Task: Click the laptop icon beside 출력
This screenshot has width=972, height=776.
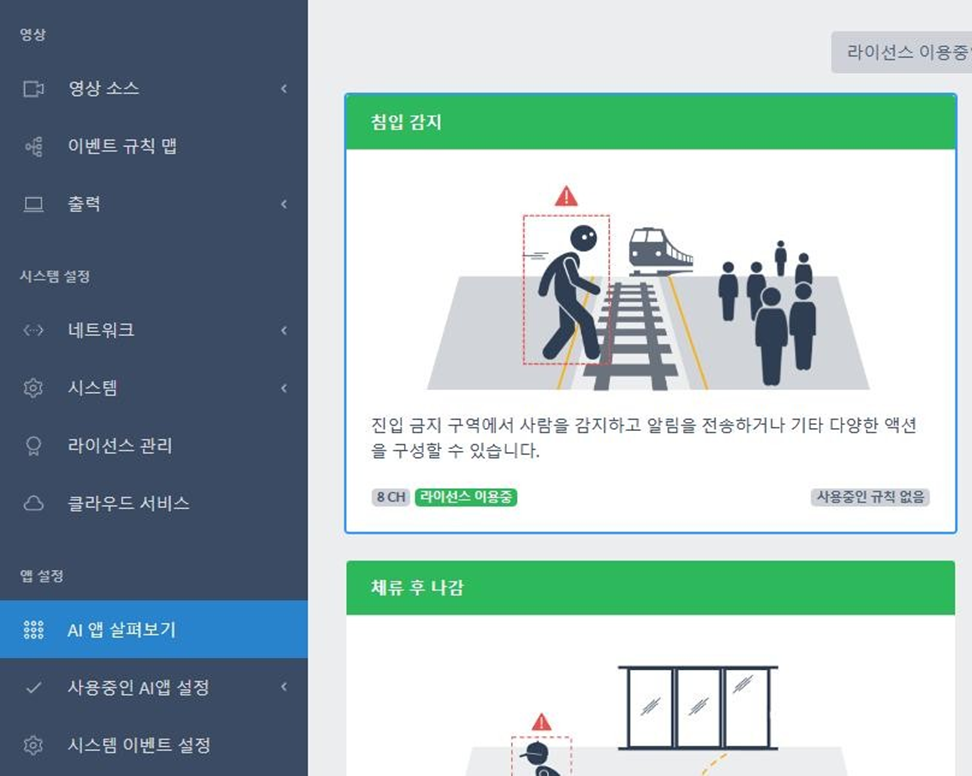Action: point(33,204)
